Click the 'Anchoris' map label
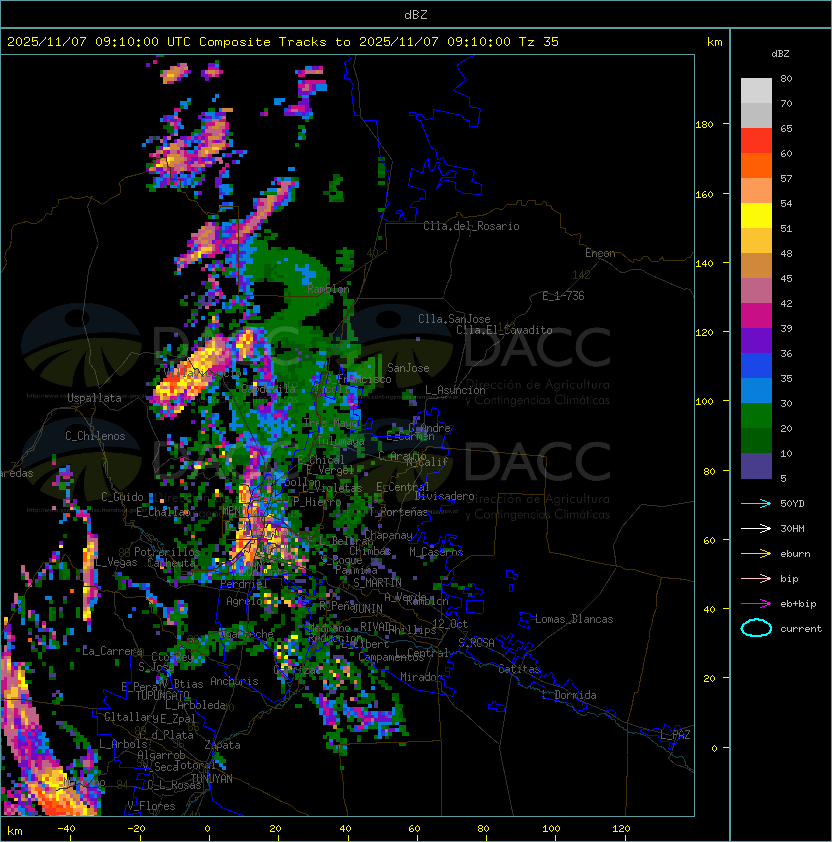Image resolution: width=832 pixels, height=842 pixels. (234, 681)
